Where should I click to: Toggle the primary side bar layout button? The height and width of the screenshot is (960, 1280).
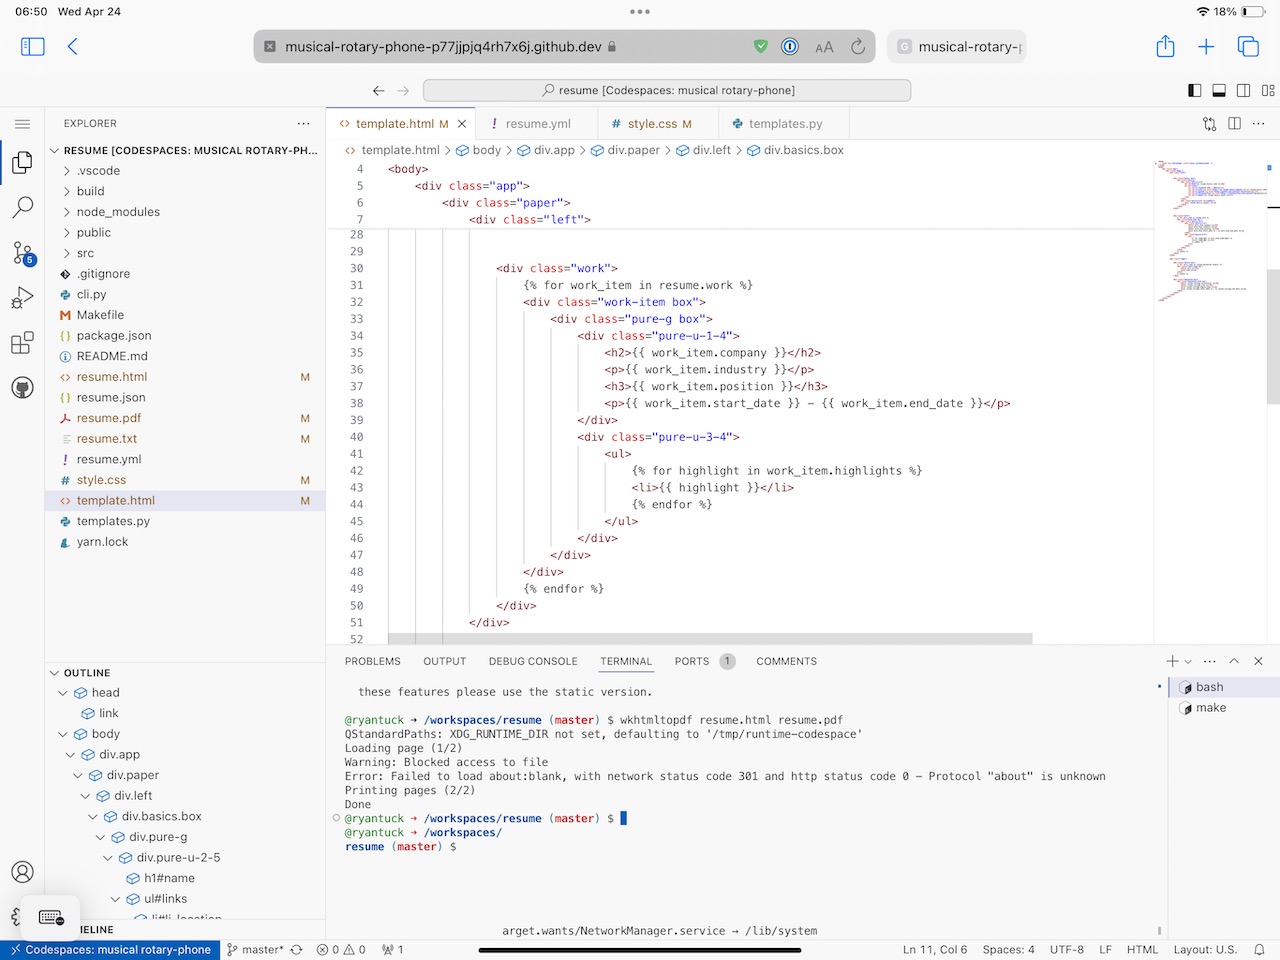pos(1194,90)
